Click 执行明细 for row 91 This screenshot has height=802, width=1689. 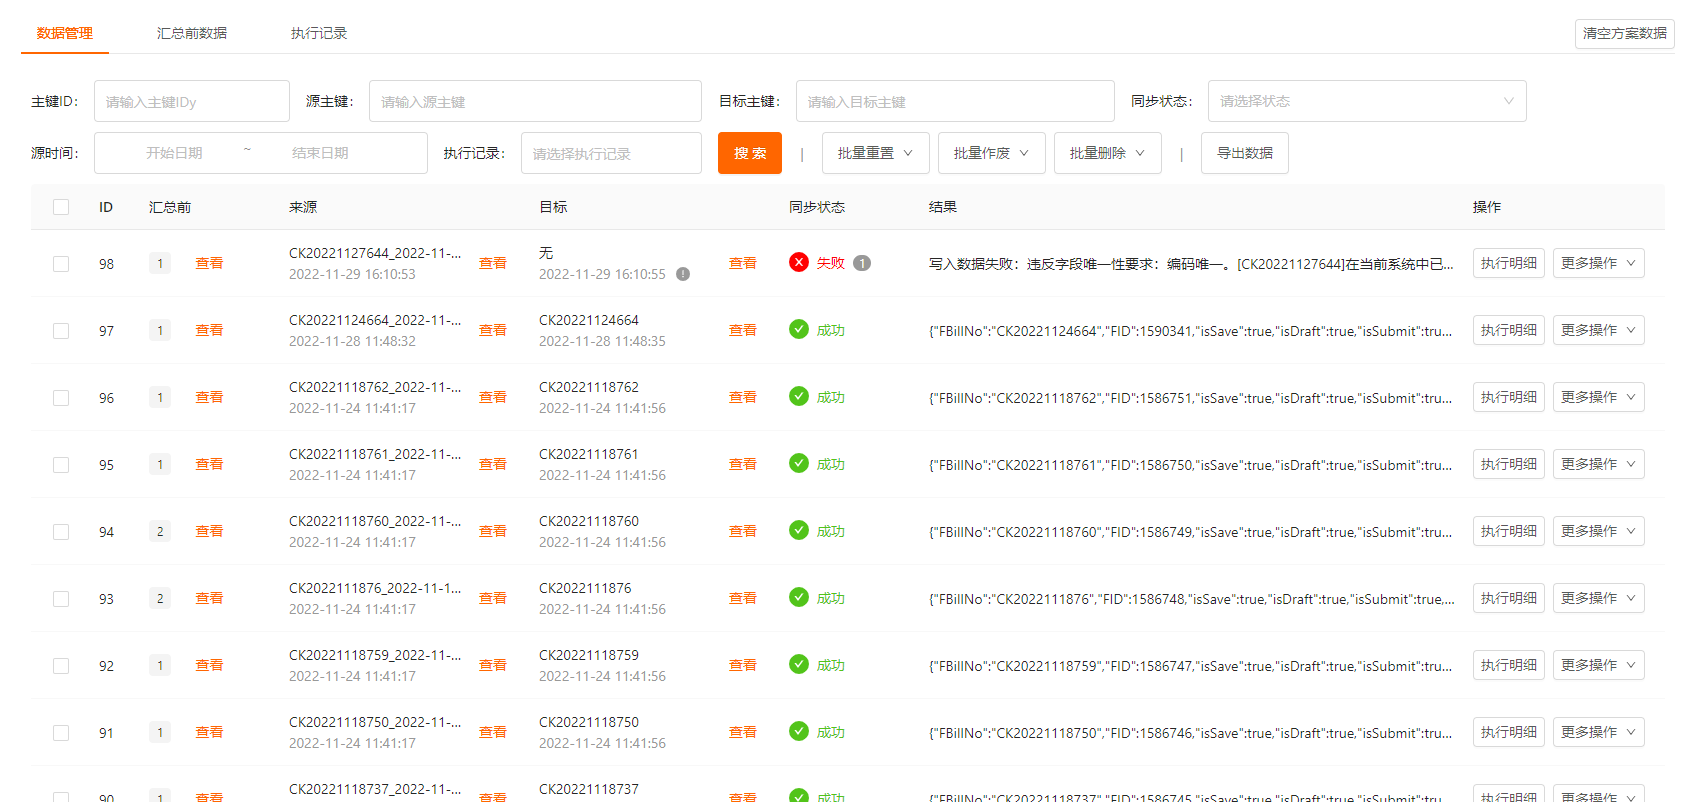pos(1509,732)
